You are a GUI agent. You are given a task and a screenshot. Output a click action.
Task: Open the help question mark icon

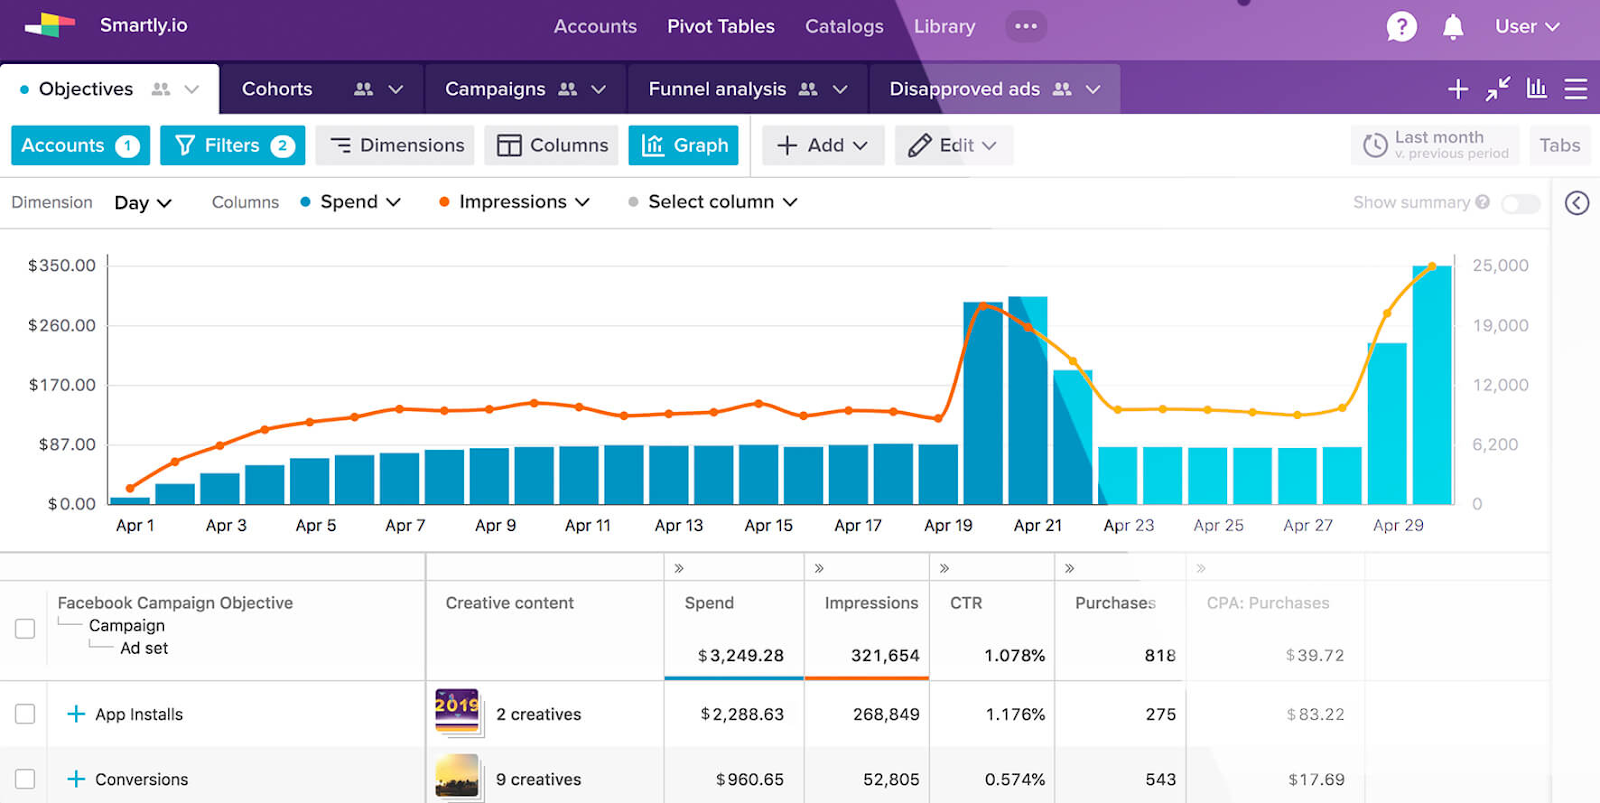click(1401, 27)
